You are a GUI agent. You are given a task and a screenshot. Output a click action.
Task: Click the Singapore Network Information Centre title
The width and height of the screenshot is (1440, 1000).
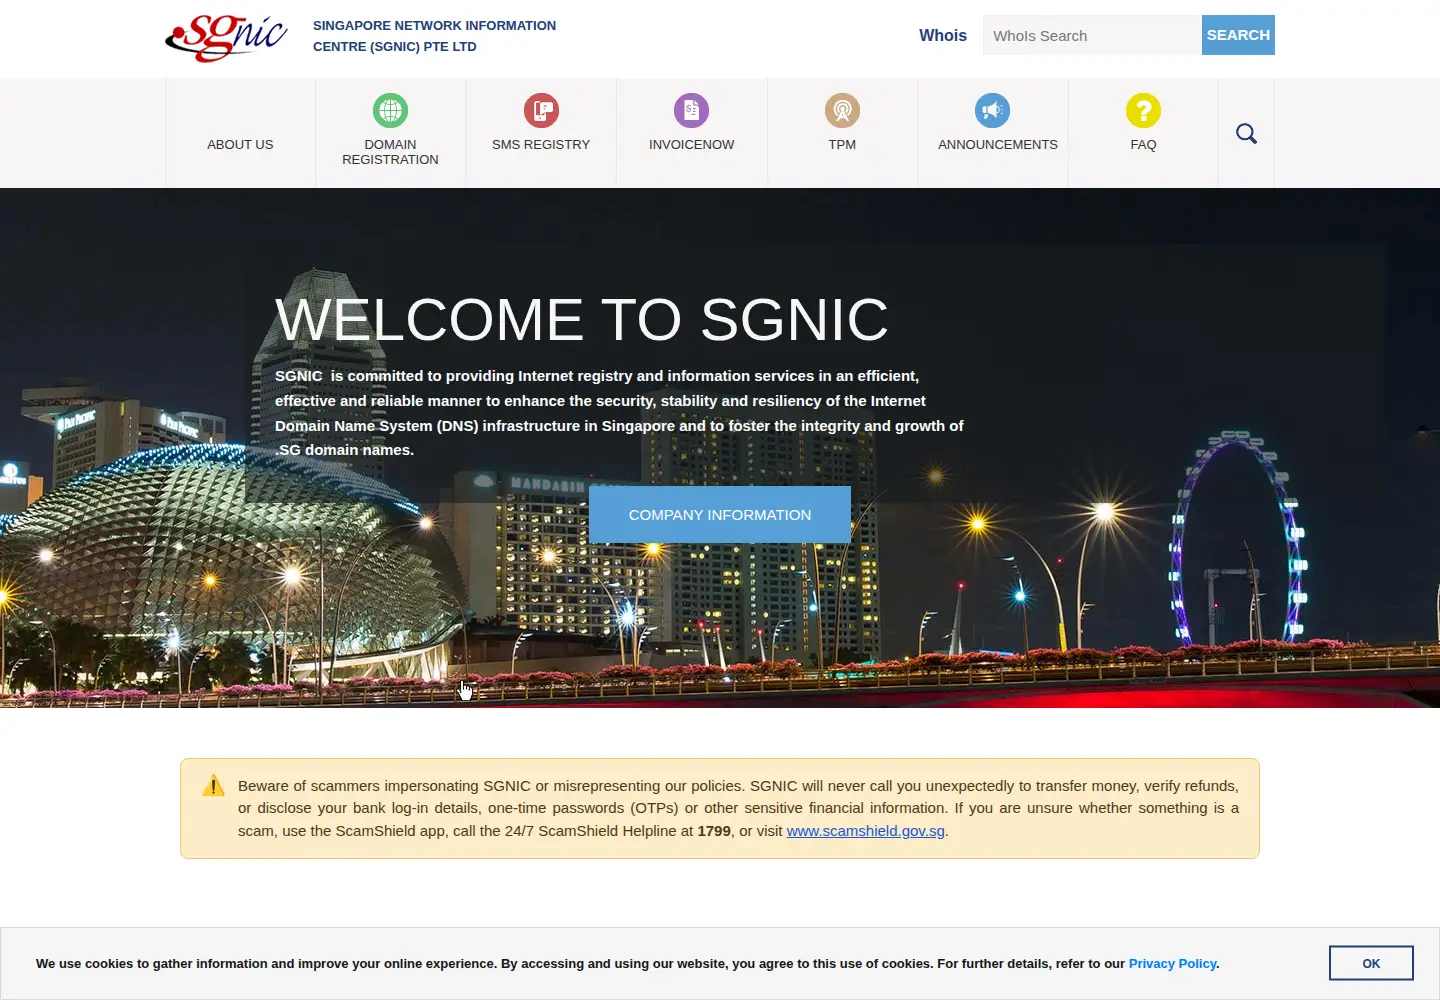coord(434,36)
